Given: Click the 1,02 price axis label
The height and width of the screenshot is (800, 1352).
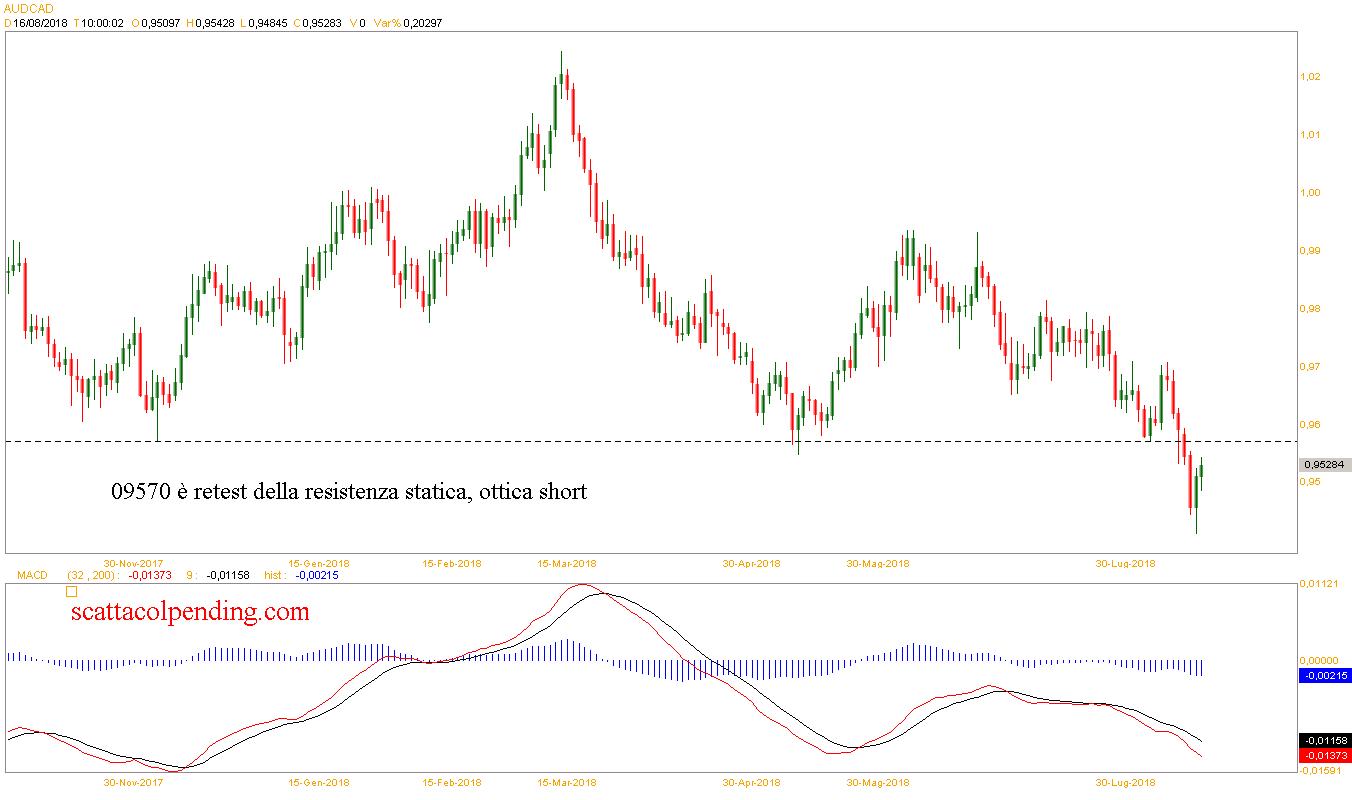Looking at the screenshot, I should click(x=1311, y=77).
